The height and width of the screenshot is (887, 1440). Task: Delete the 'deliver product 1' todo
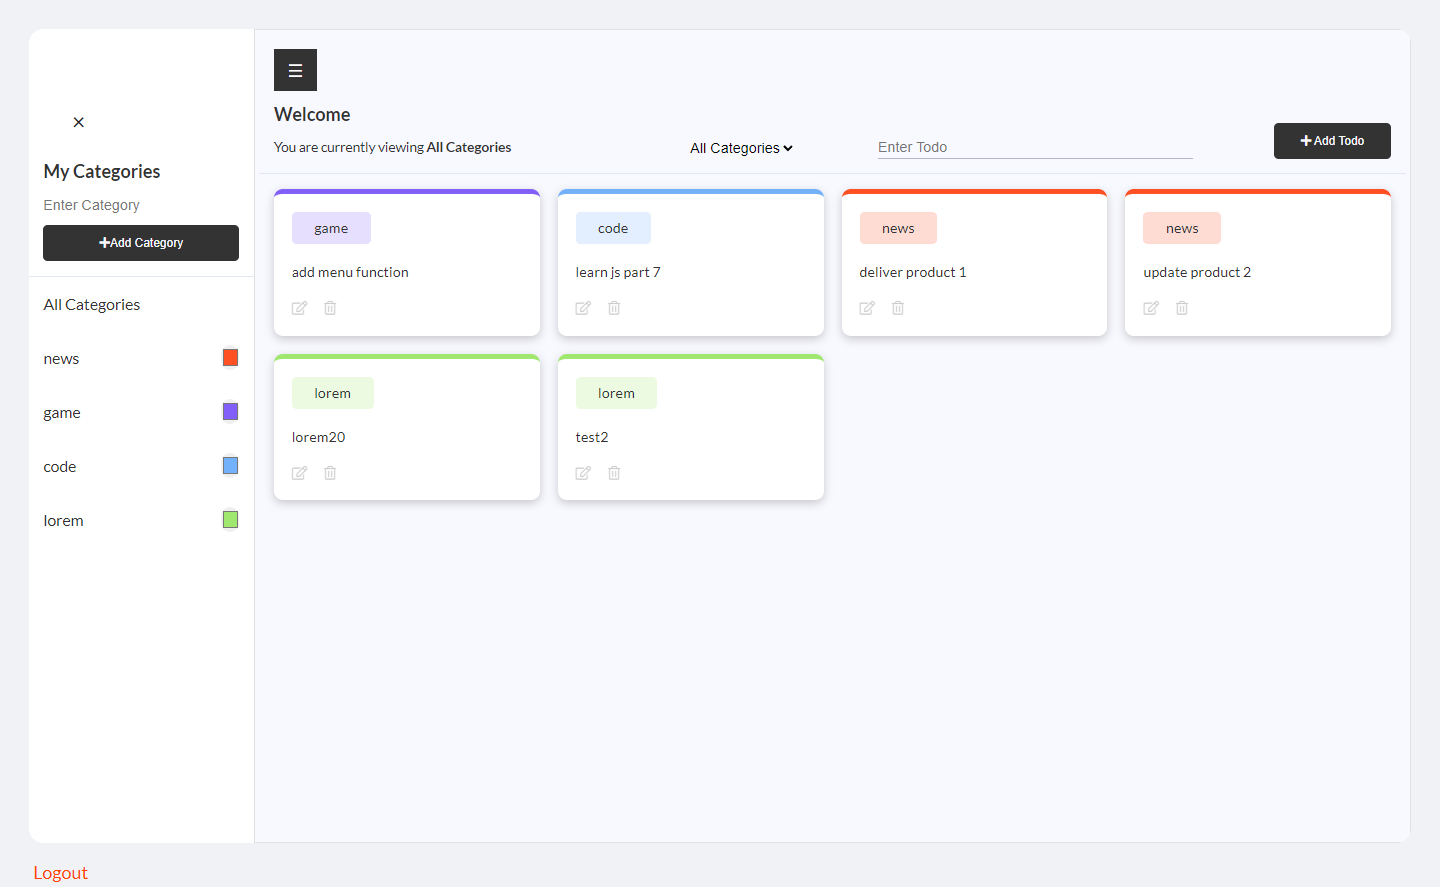pyautogui.click(x=898, y=308)
